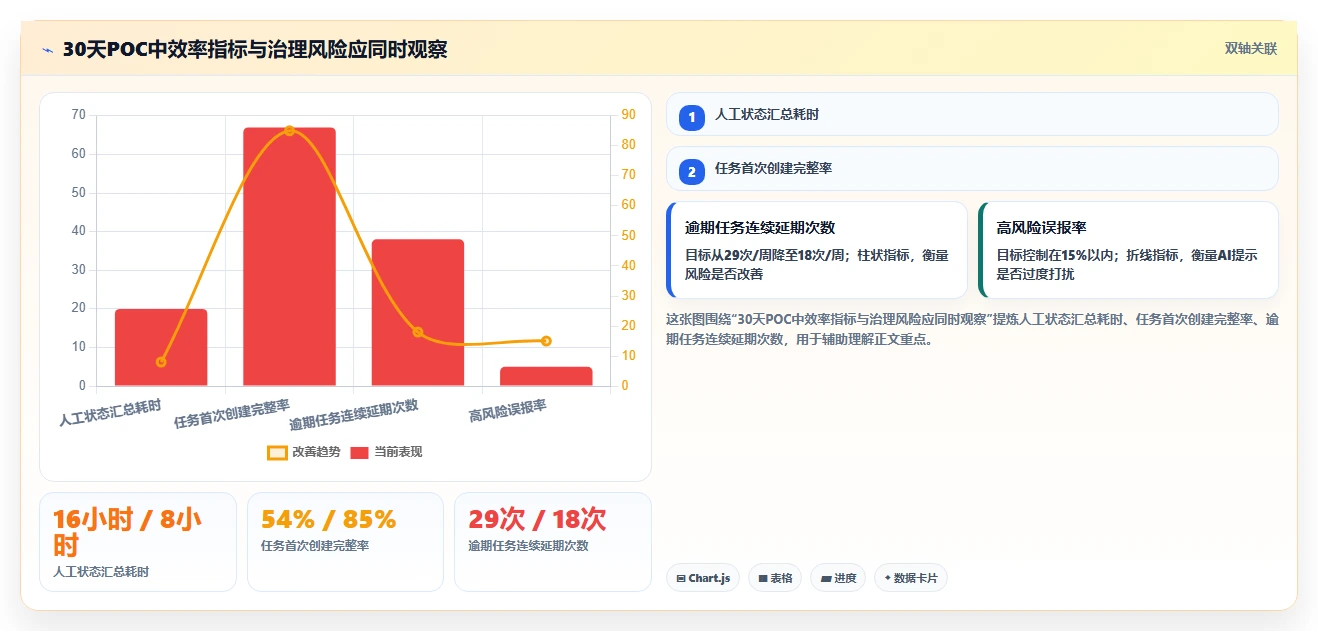Viewport: 1318px width, 631px height.
Task: Click the tallest red bar 任务首次创建完整率
Action: pyautogui.click(x=289, y=257)
